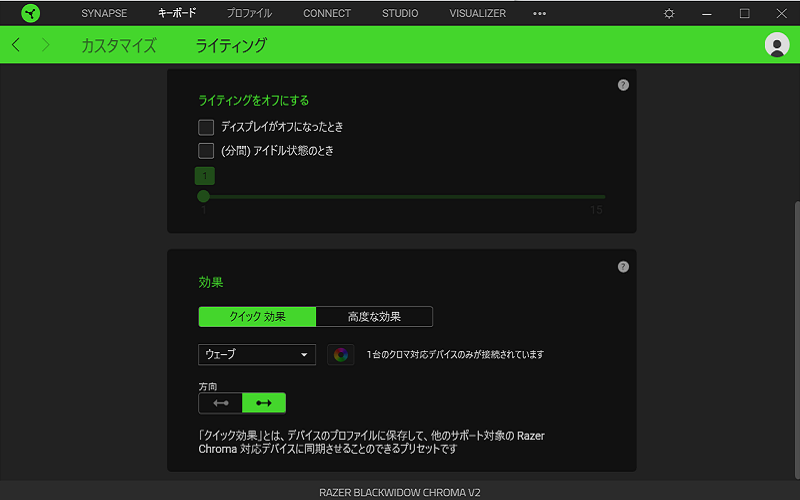Viewport: 800px width, 500px height.
Task: Select the ライティング subtab
Action: (231, 45)
